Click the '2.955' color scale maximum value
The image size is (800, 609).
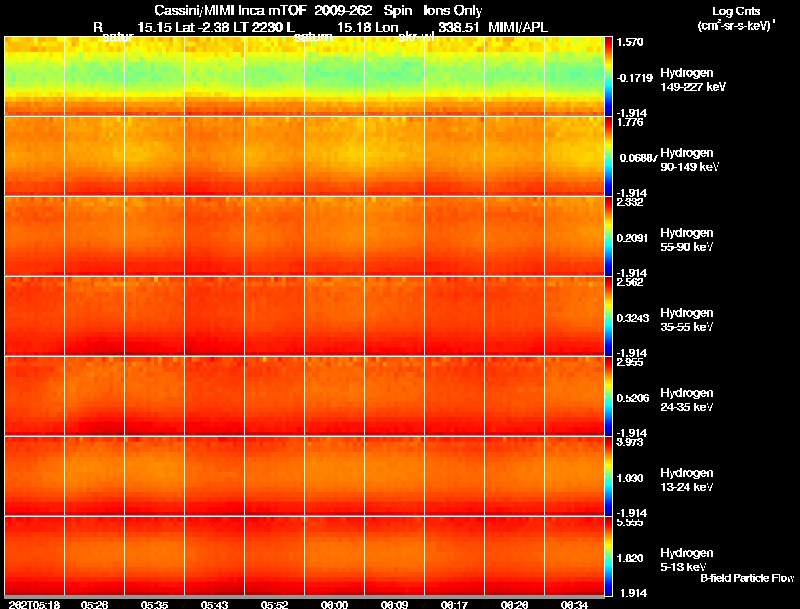coord(631,363)
